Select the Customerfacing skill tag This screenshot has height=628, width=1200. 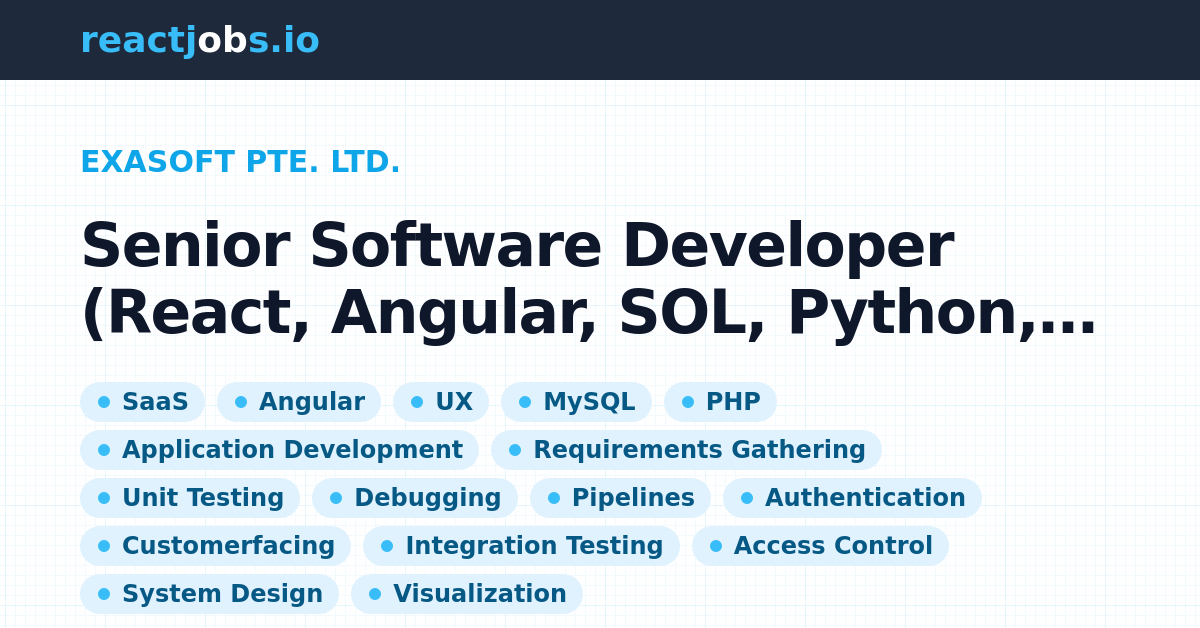(x=216, y=546)
